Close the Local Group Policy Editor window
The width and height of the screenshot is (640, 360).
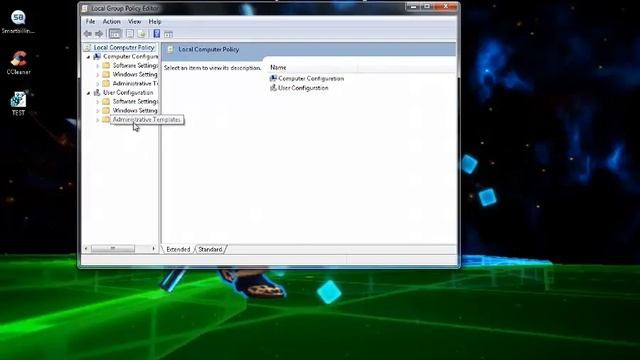point(446,7)
